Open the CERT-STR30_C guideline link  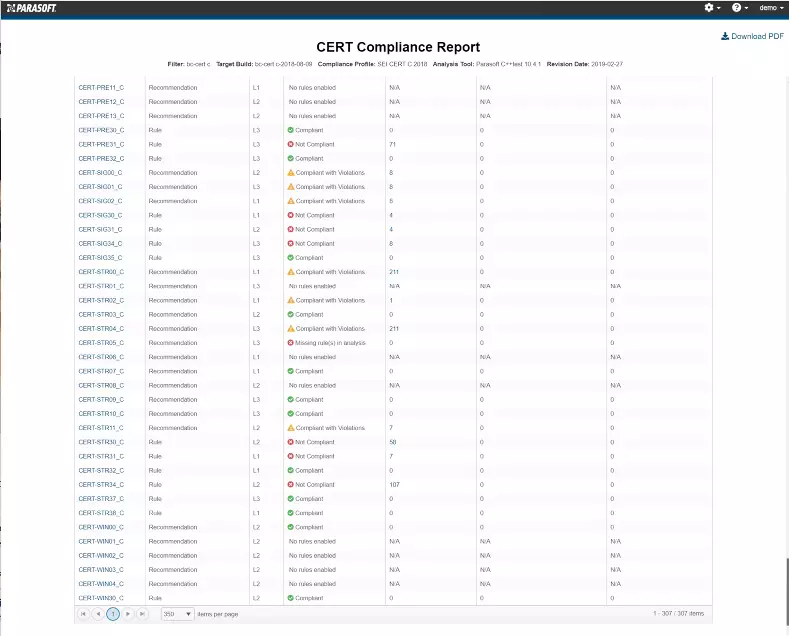[x=101, y=442]
